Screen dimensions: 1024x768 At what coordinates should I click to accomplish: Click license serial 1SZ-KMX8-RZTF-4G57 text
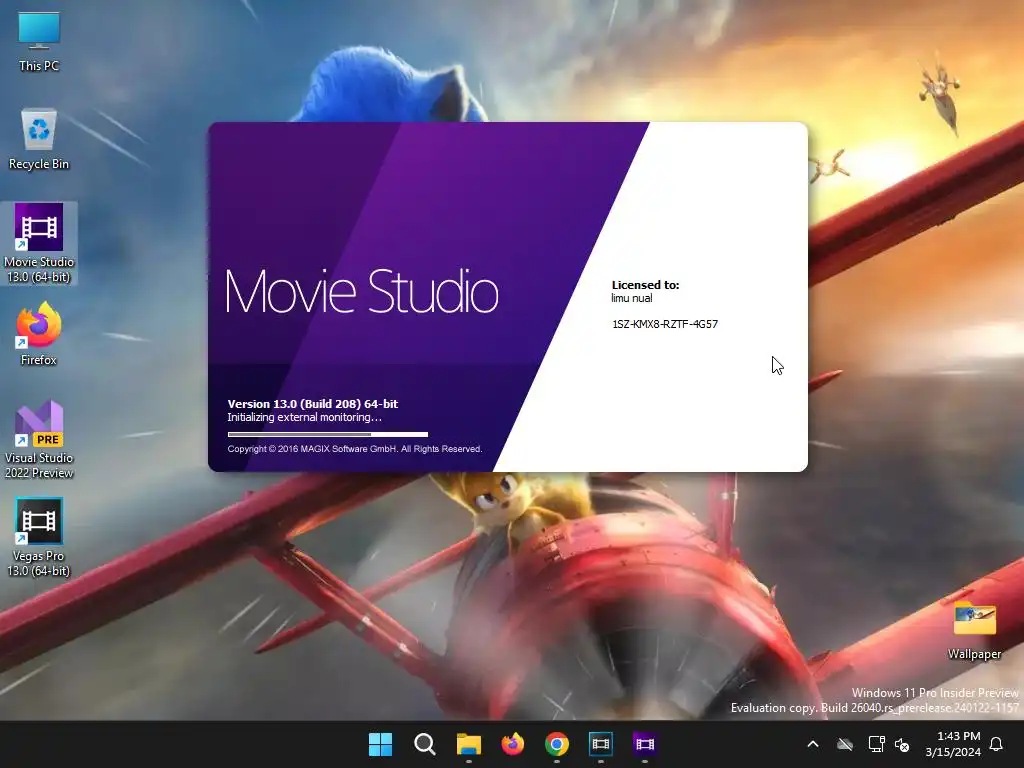[665, 324]
